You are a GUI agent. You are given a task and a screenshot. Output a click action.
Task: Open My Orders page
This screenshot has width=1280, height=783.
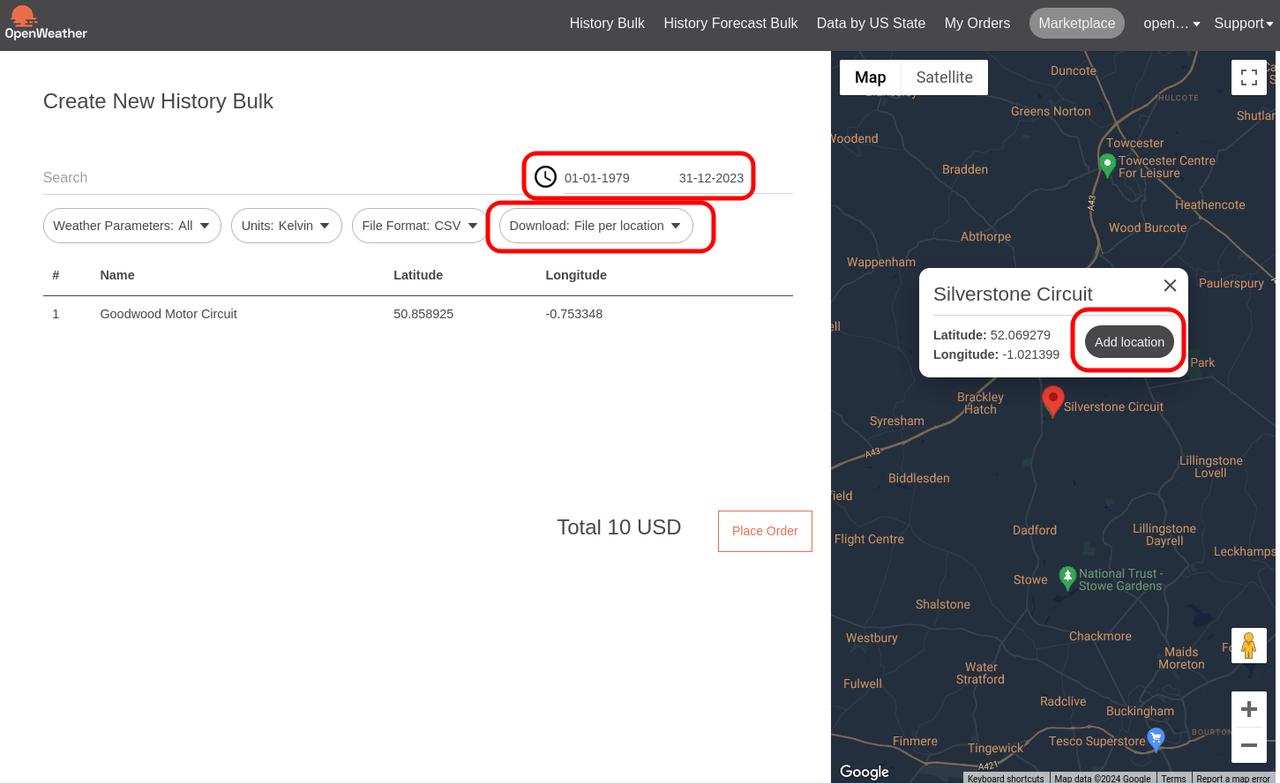(977, 23)
